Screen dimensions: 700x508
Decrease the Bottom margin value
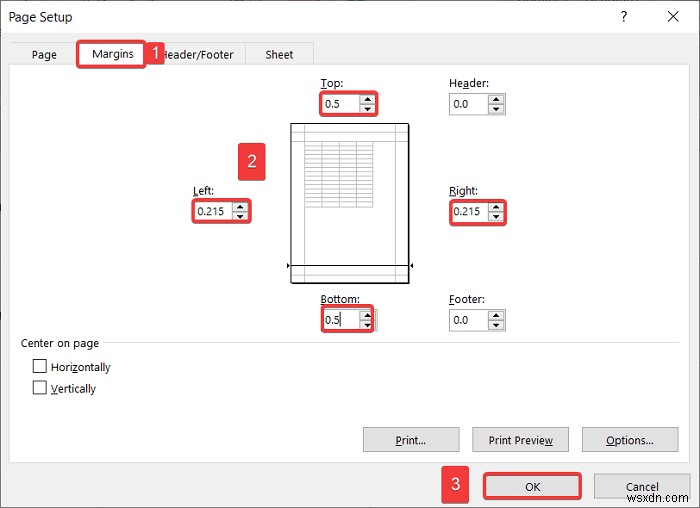point(367,325)
